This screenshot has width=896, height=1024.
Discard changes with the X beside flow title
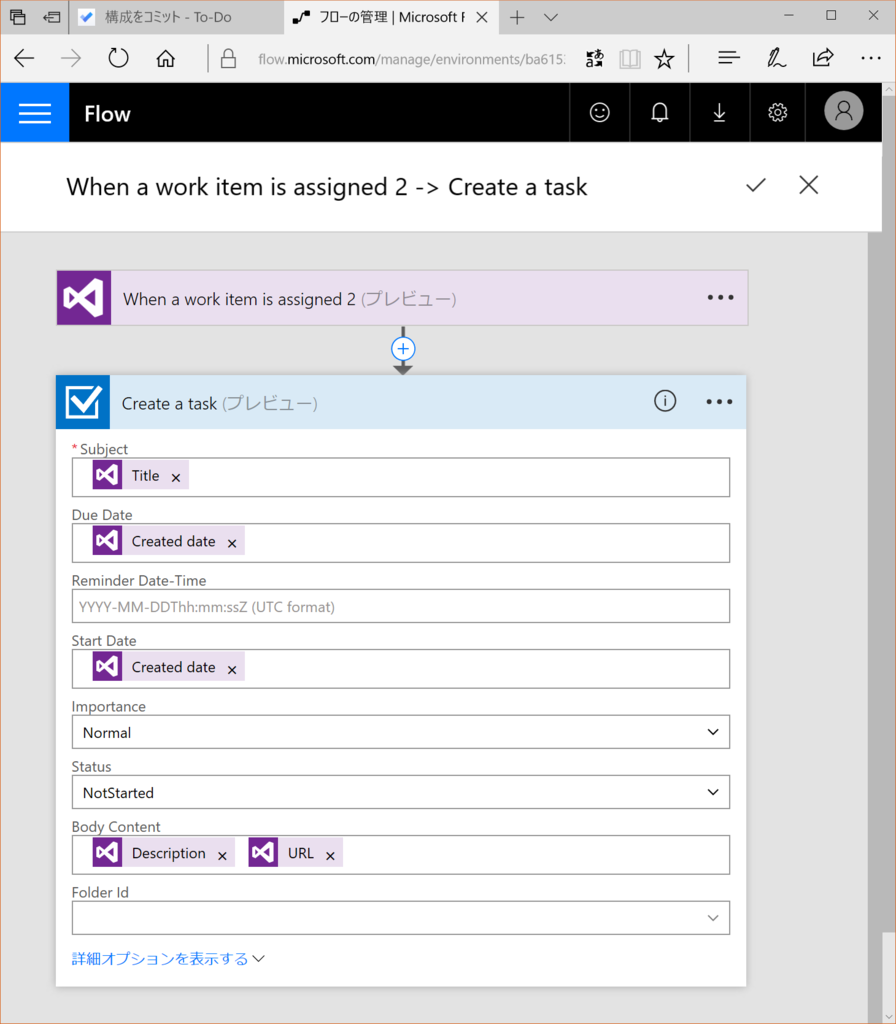pyautogui.click(x=808, y=185)
